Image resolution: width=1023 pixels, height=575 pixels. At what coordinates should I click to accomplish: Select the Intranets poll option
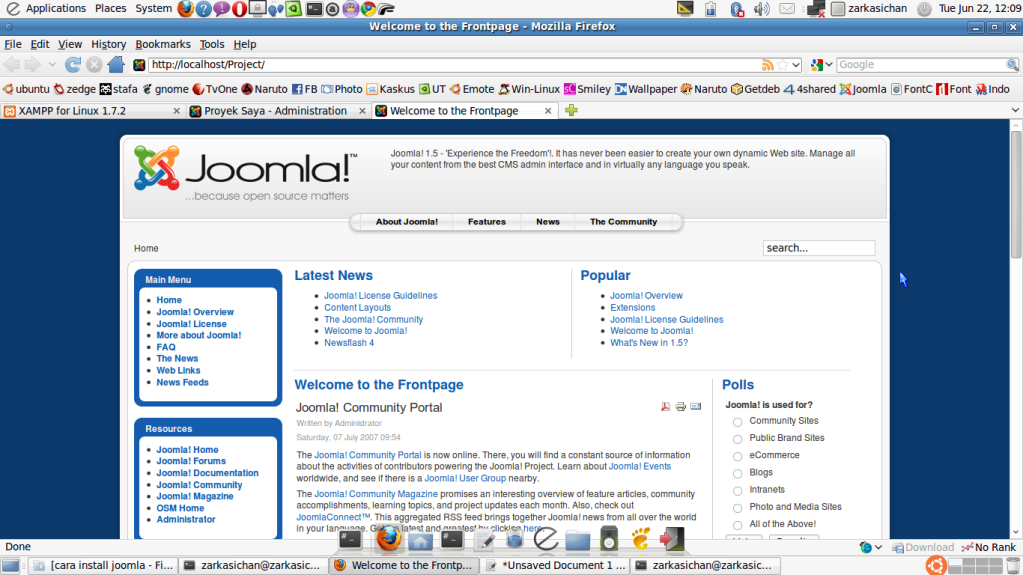pyautogui.click(x=737, y=490)
